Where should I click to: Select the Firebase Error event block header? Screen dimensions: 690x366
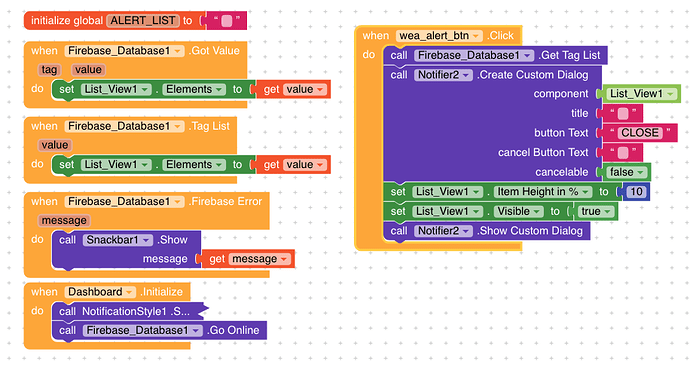pyautogui.click(x=146, y=201)
